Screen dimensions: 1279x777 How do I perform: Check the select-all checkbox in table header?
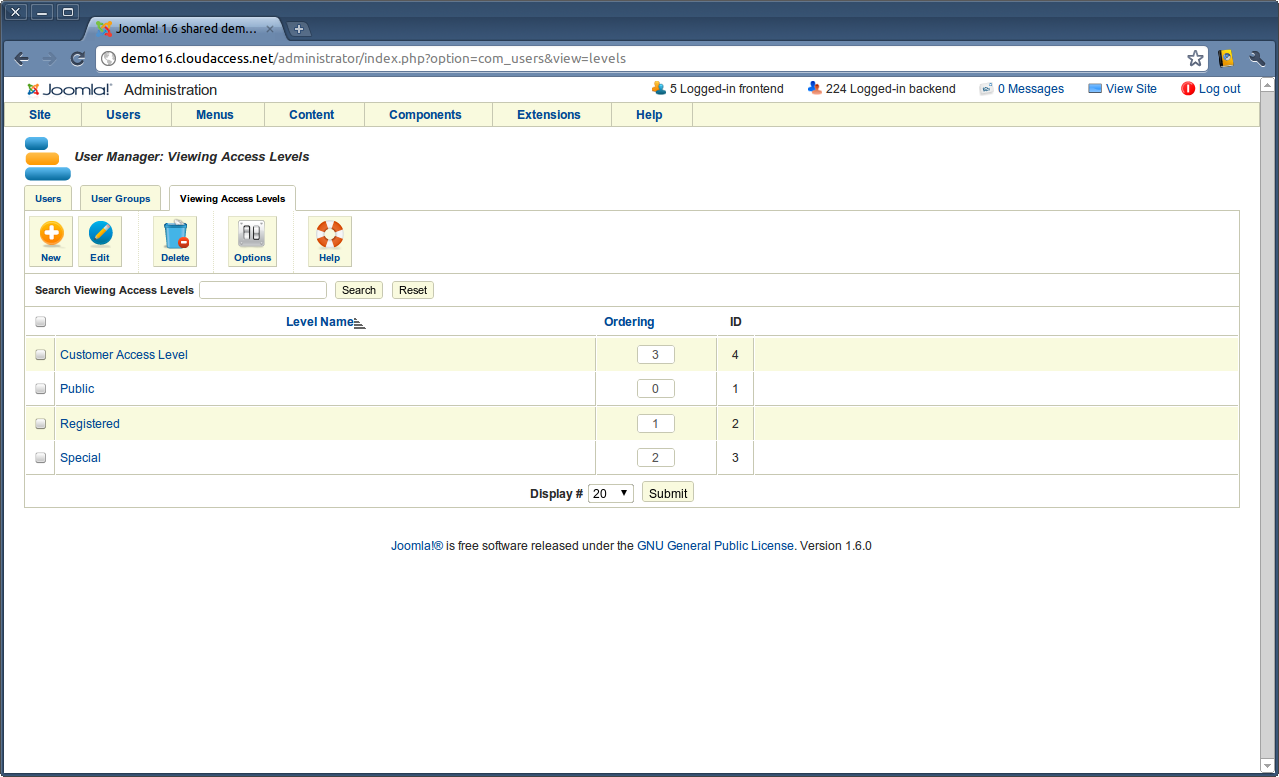point(40,321)
